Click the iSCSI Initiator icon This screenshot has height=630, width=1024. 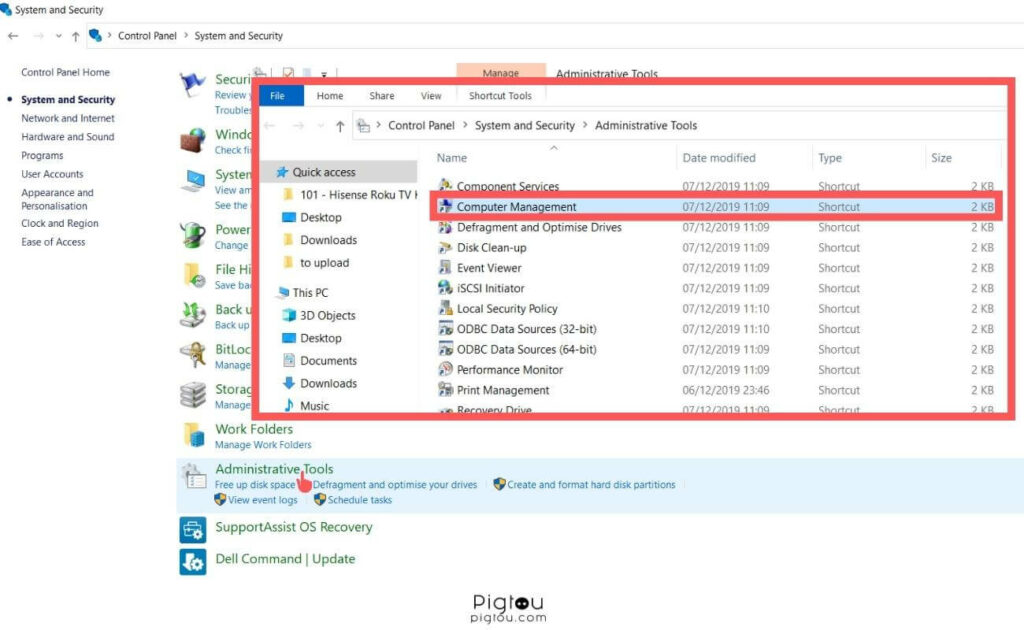coord(446,289)
